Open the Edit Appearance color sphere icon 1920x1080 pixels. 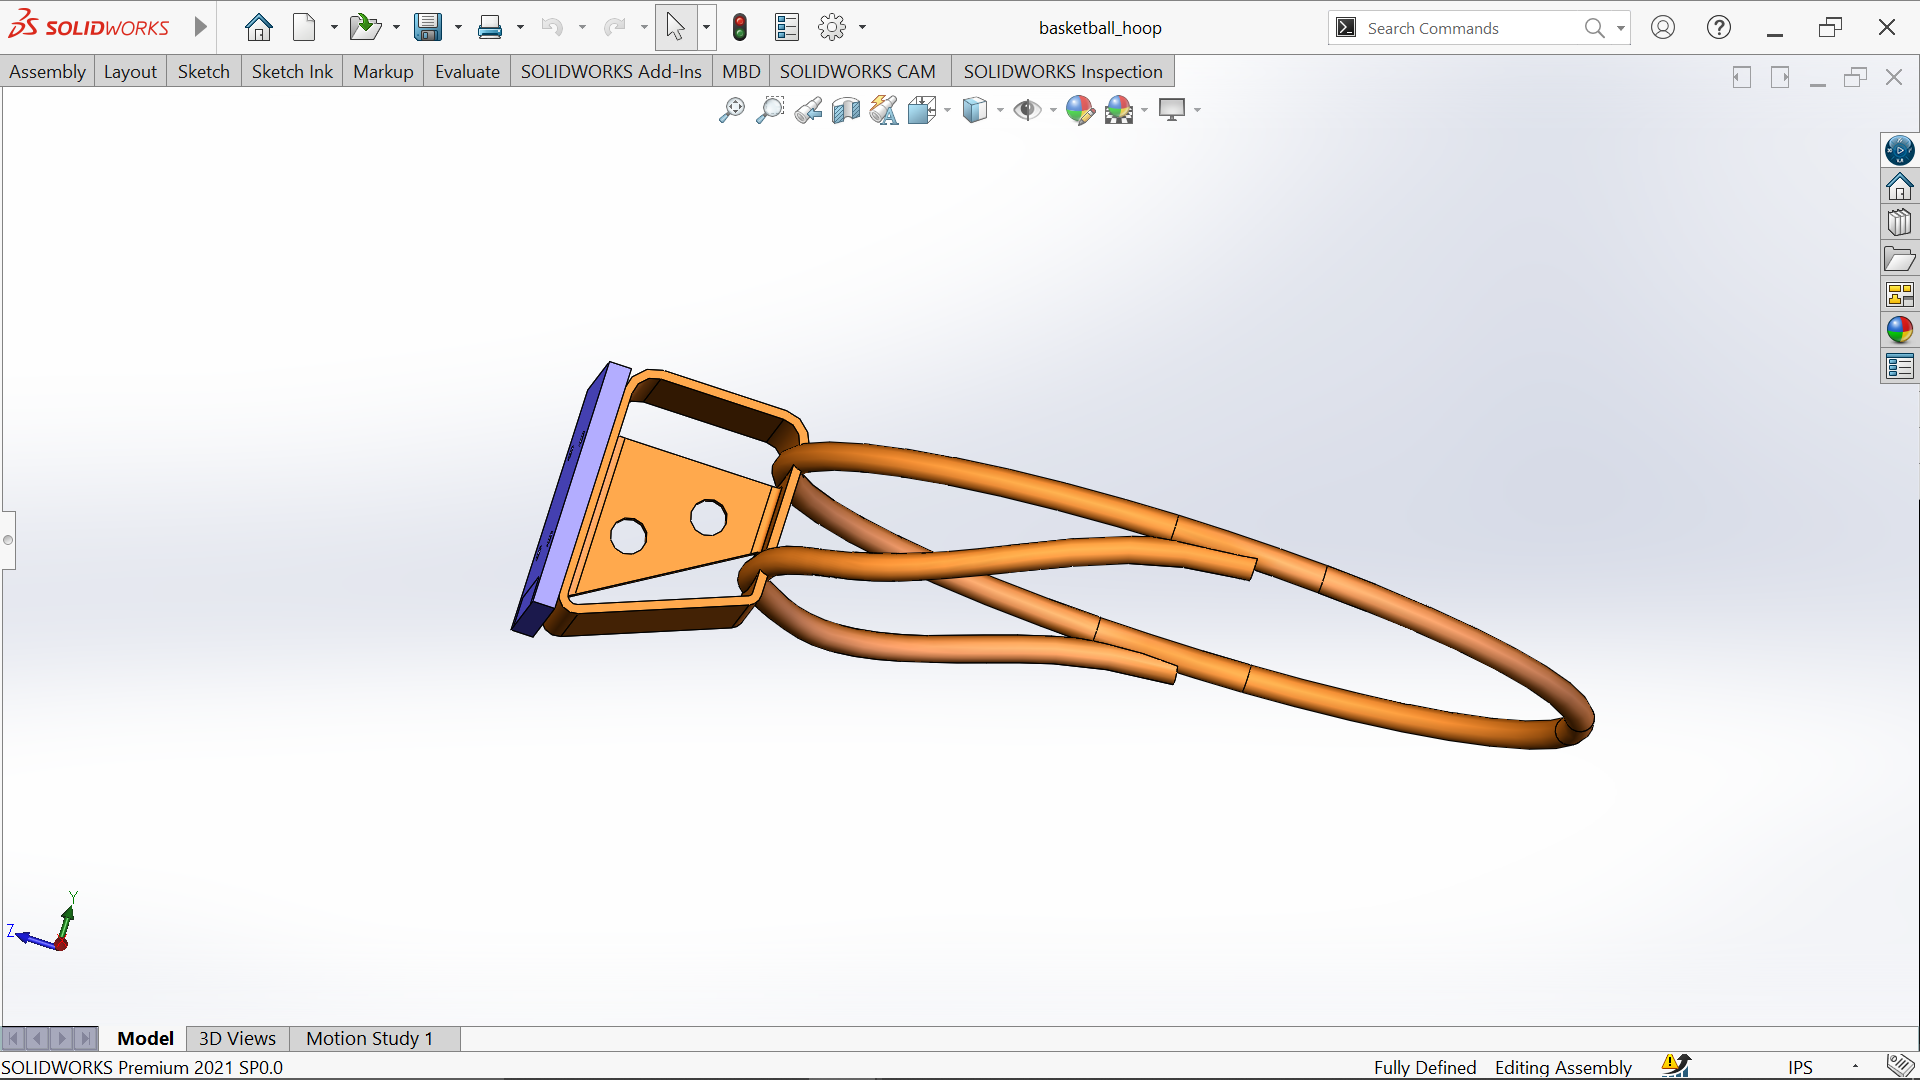tap(1080, 110)
